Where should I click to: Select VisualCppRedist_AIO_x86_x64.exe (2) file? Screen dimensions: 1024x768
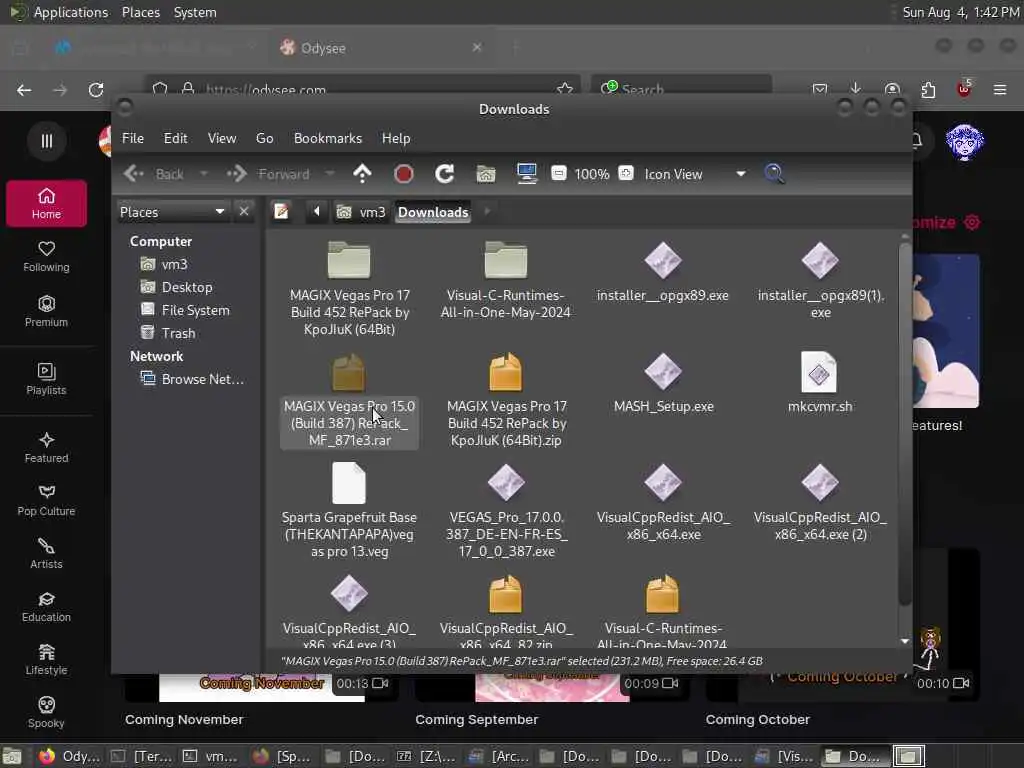coord(820,502)
